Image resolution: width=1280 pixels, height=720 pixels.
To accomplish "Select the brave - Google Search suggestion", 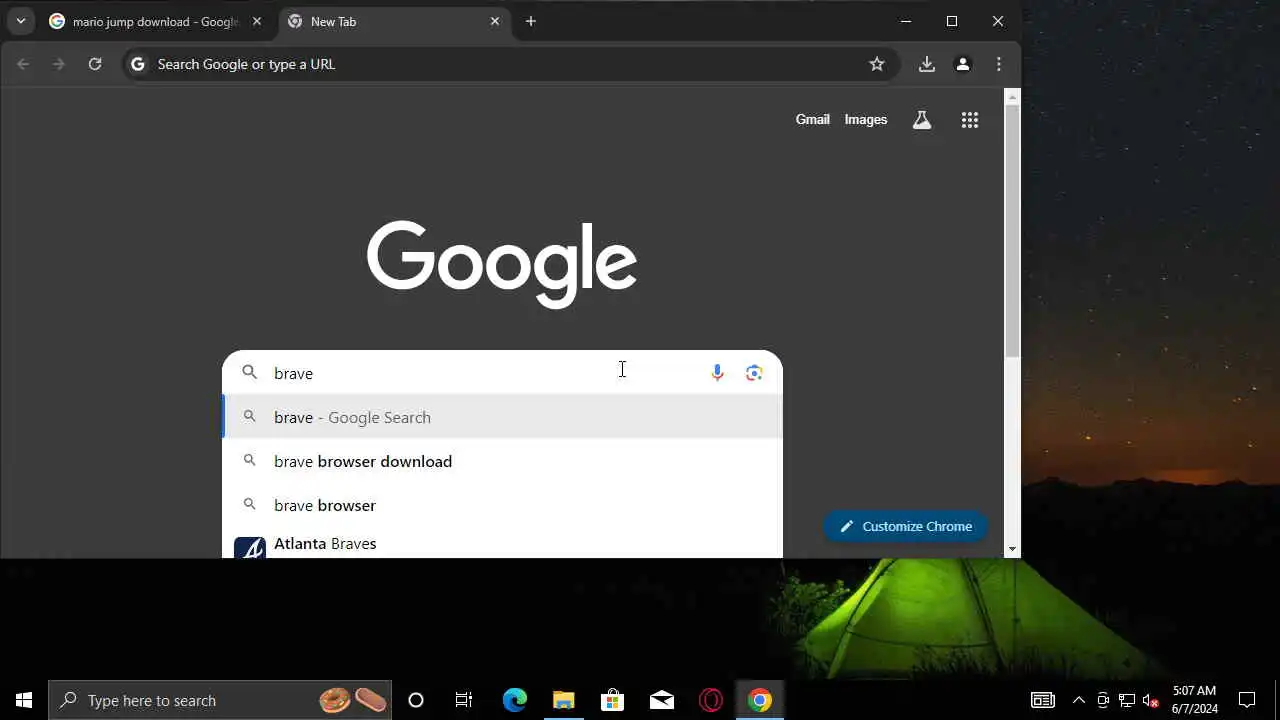I will tap(502, 417).
